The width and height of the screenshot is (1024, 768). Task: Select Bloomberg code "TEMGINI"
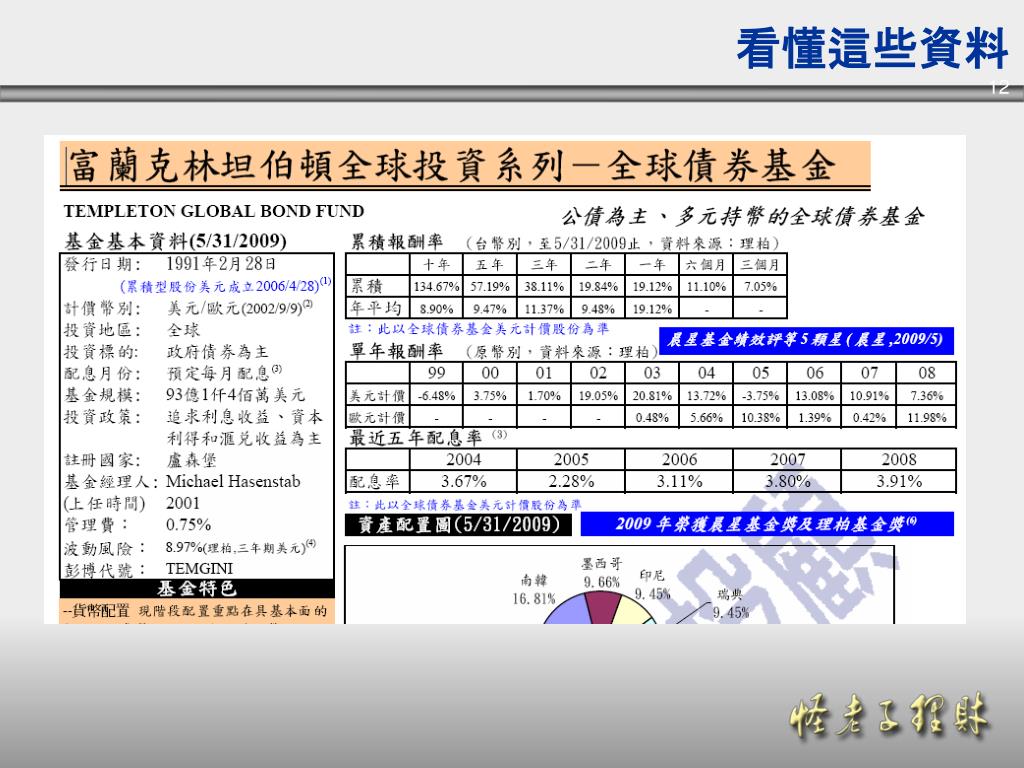click(x=199, y=568)
